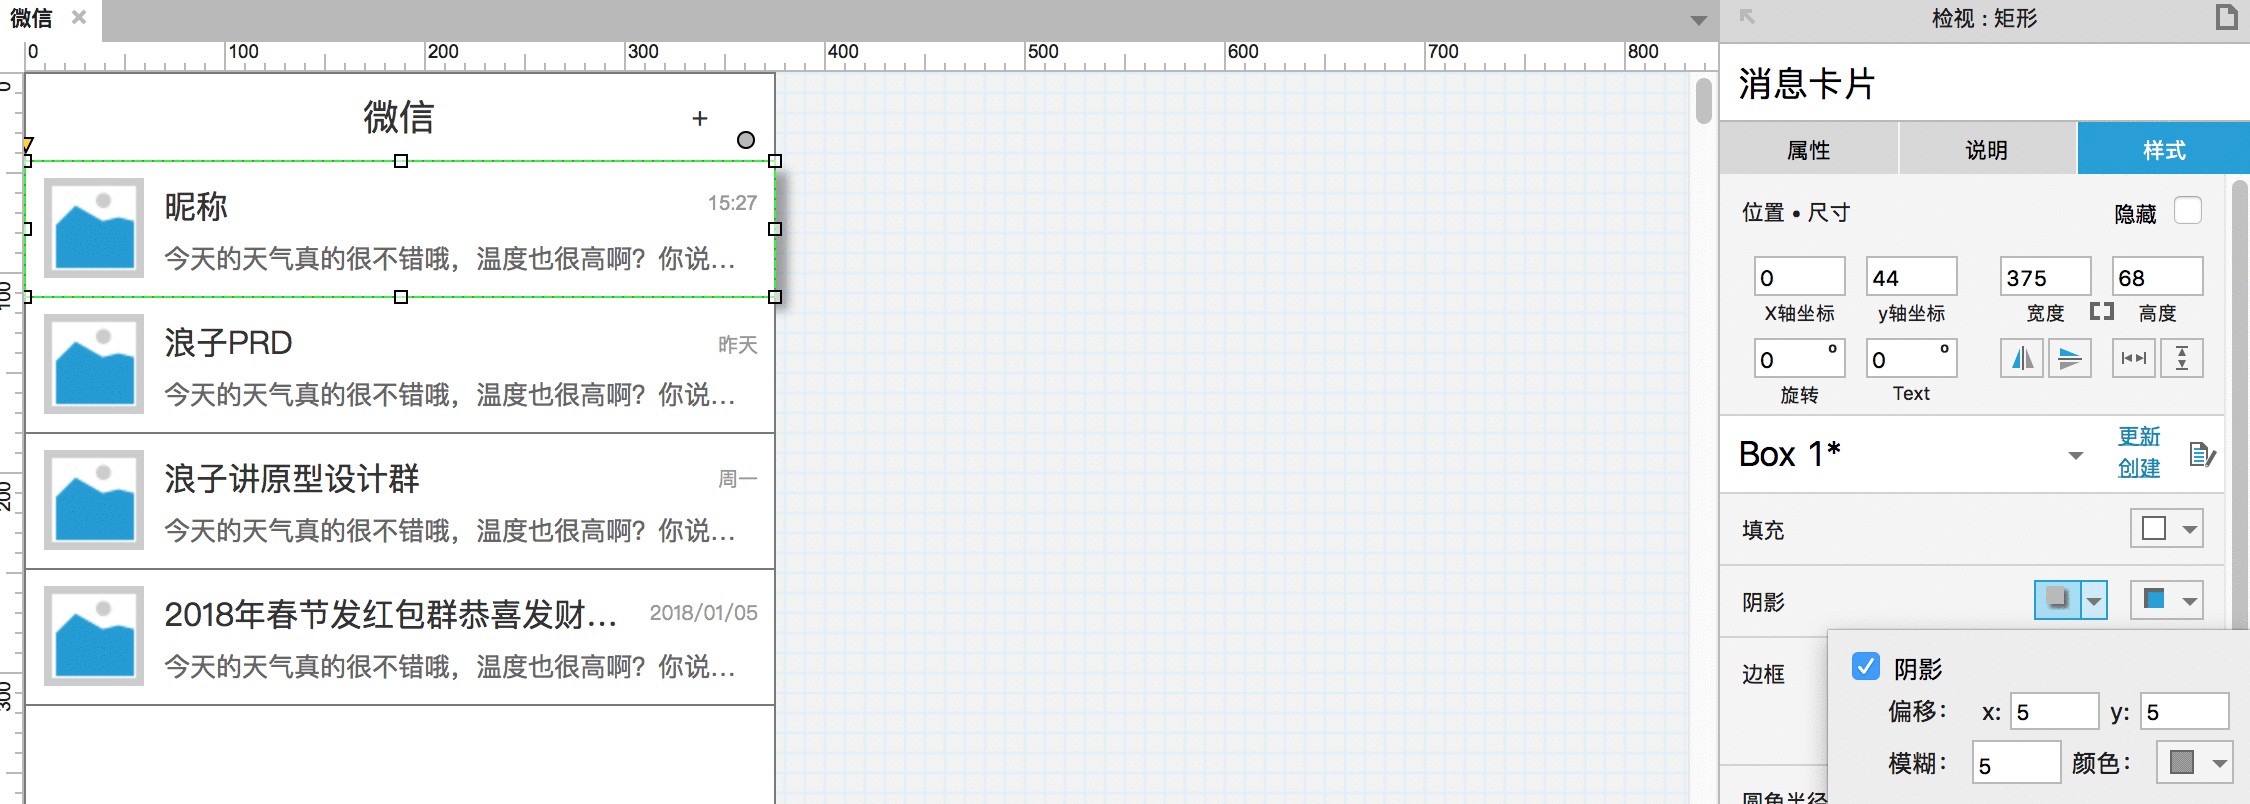Select the 2018年春节发红包群恭喜发财 title

[x=391, y=614]
